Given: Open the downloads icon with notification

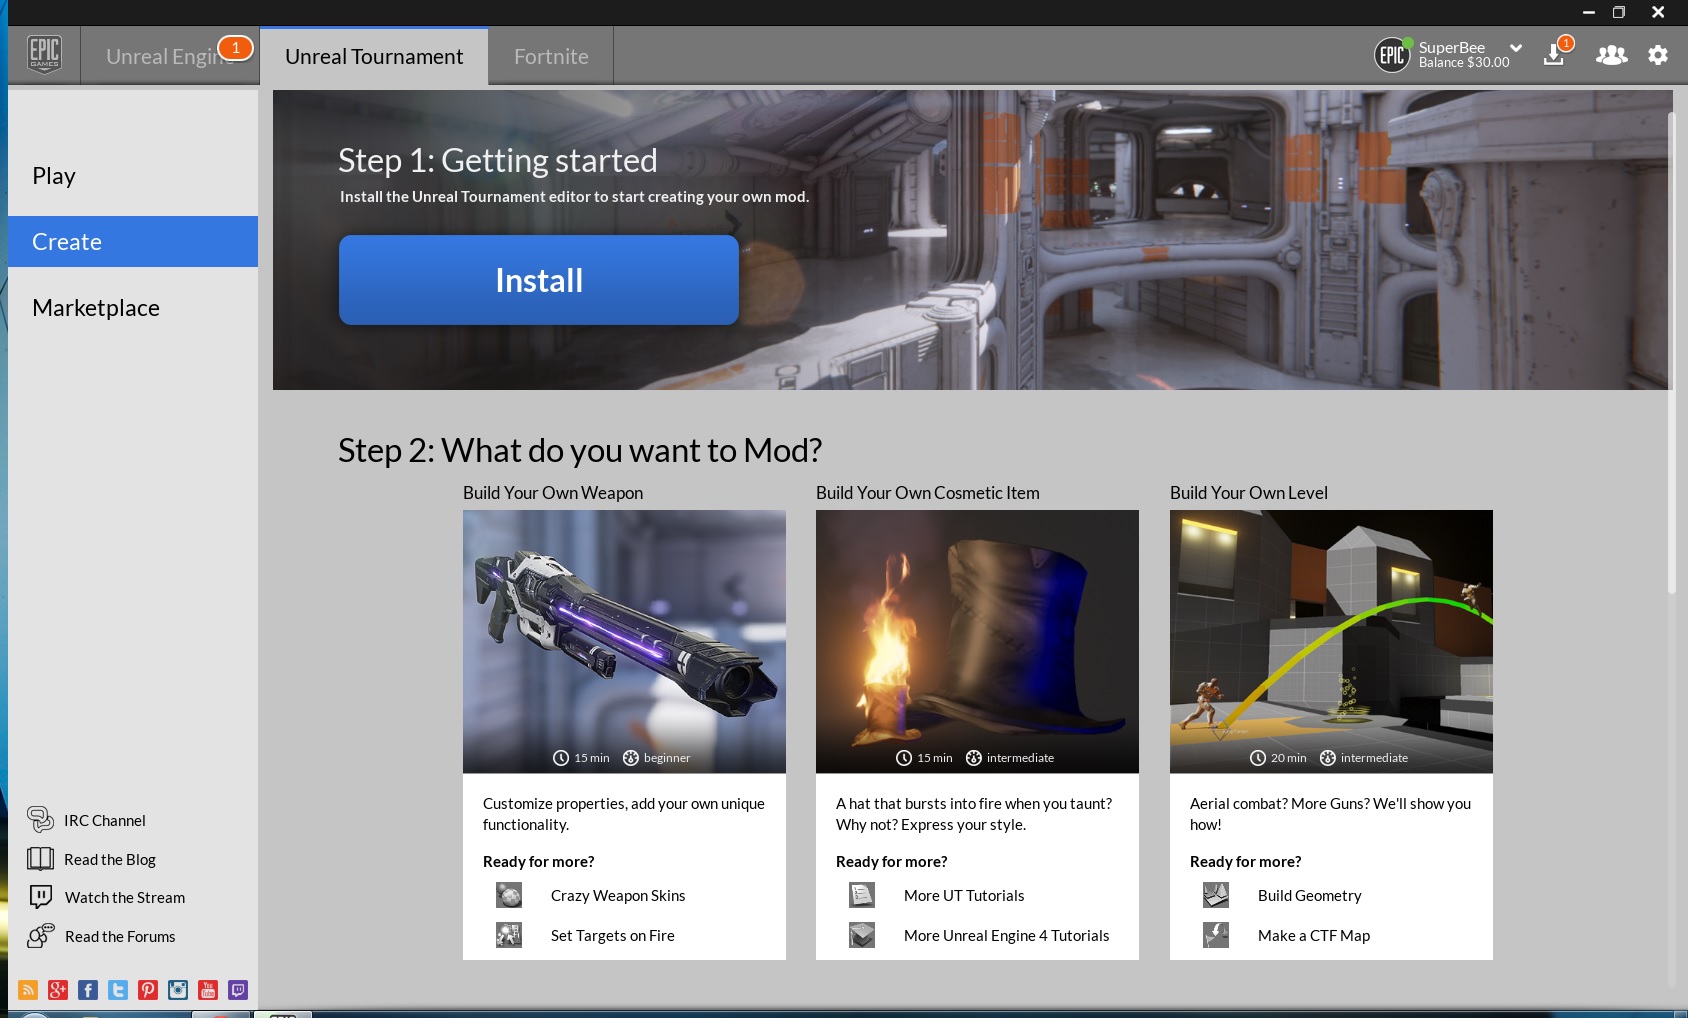Looking at the screenshot, I should click(1555, 55).
